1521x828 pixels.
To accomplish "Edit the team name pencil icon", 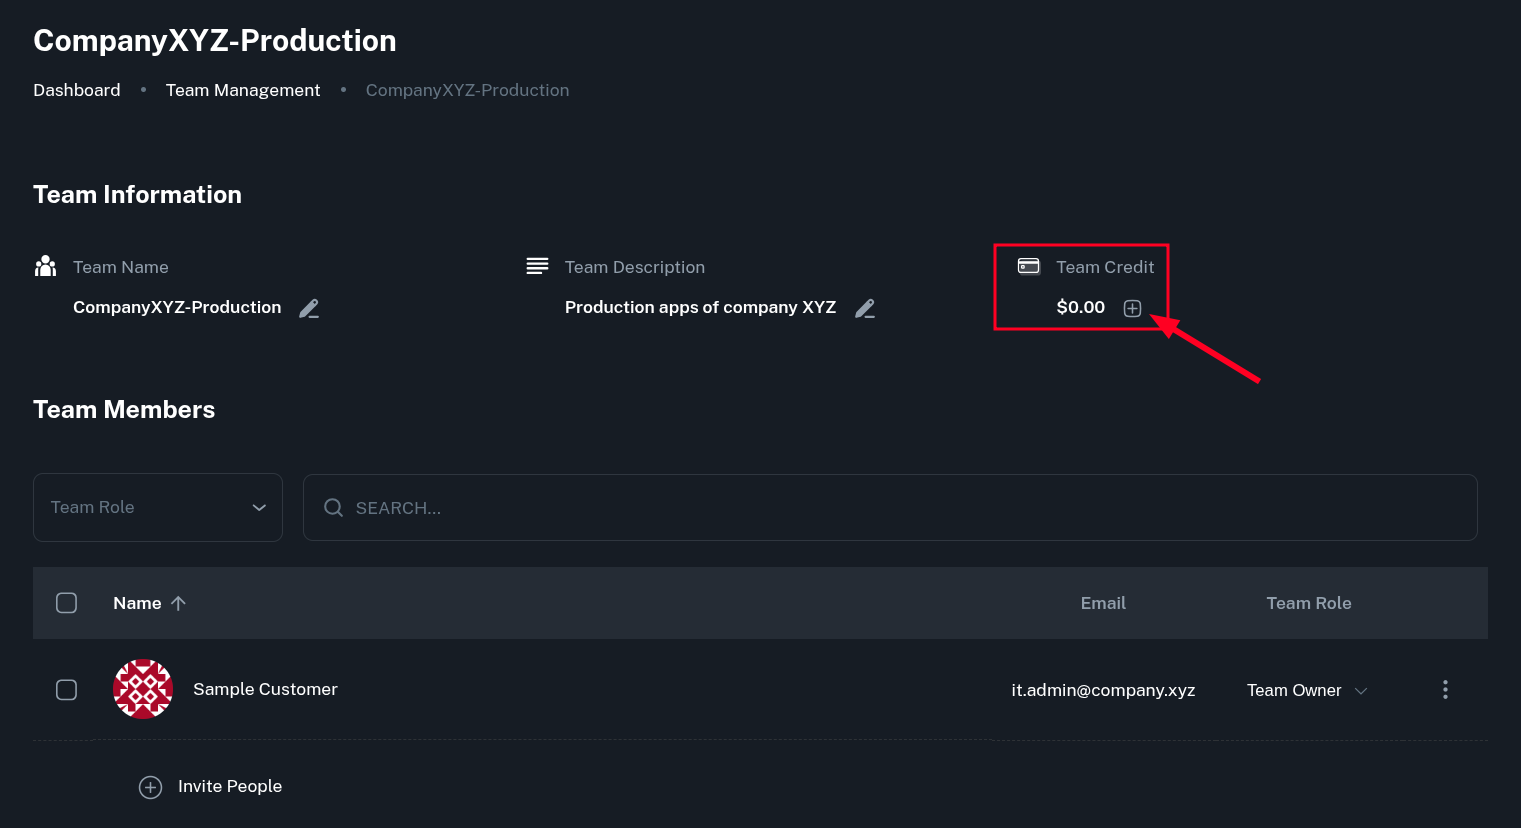I will pyautogui.click(x=309, y=308).
